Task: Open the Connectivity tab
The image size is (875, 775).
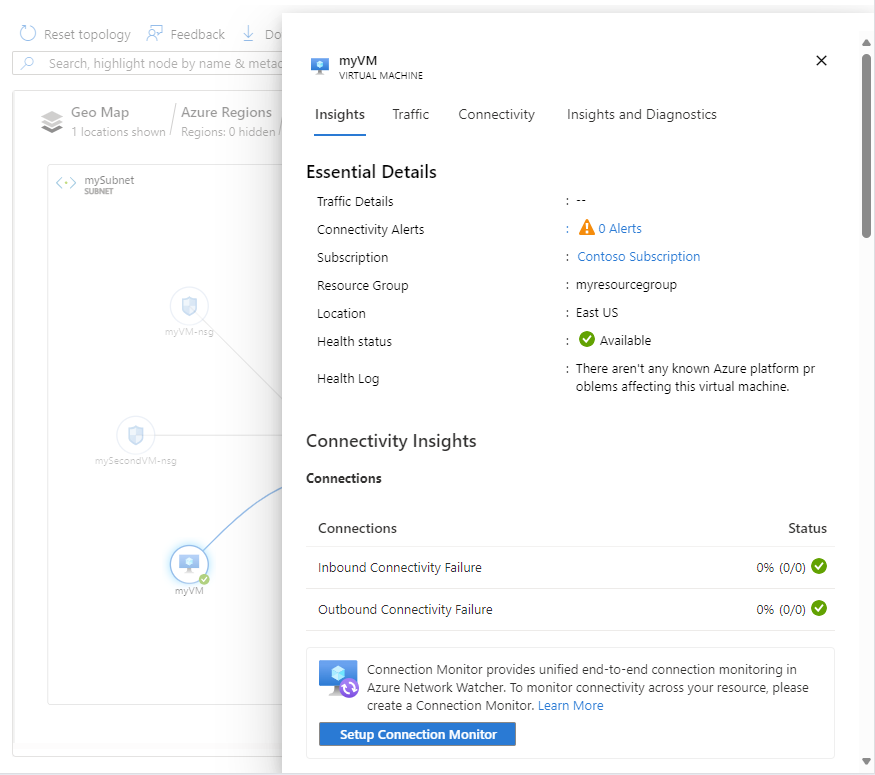Action: pos(497,114)
